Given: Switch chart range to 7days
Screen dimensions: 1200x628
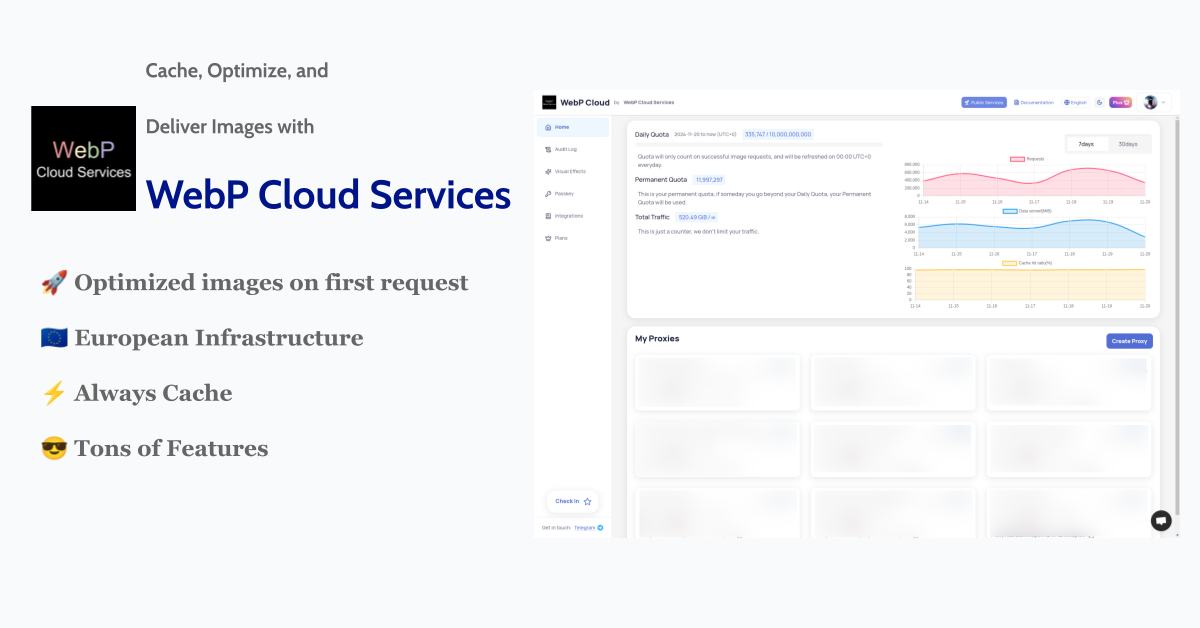Looking at the screenshot, I should tap(1086, 144).
